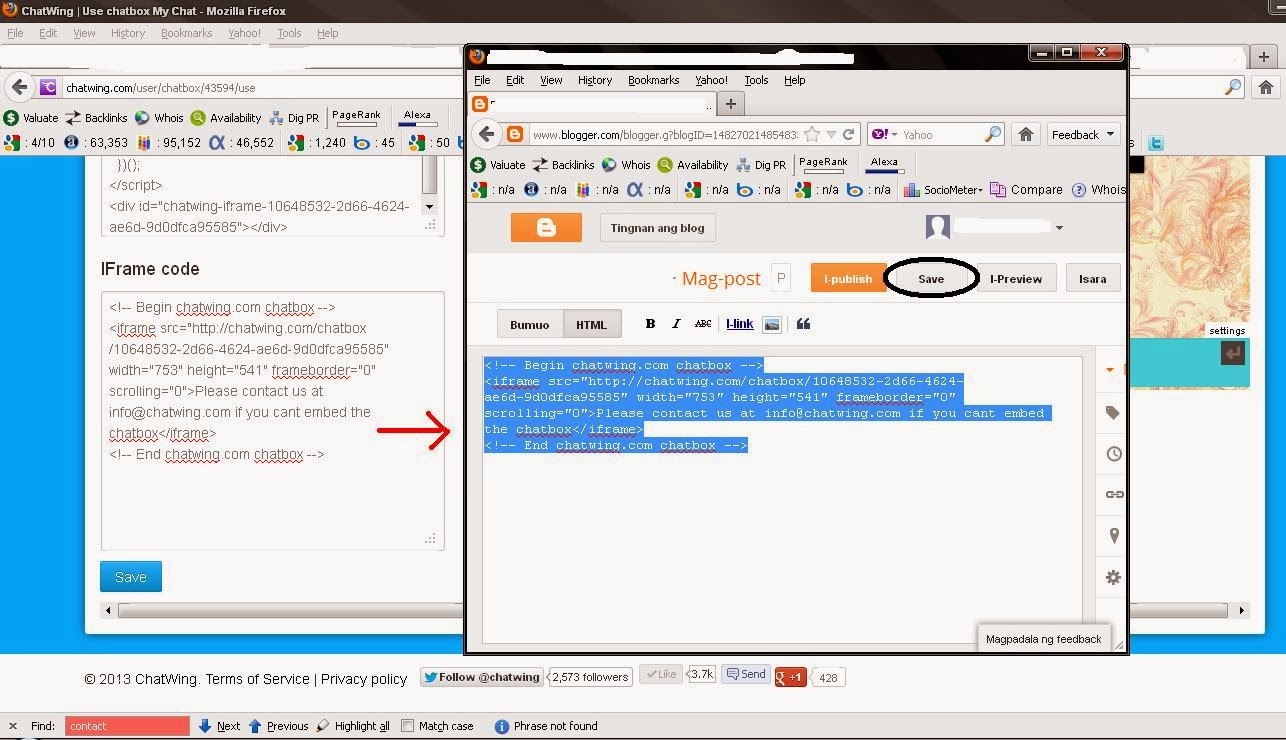1286x740 pixels.
Task: Click blue Save button on ChatWing page
Action: pos(131,577)
